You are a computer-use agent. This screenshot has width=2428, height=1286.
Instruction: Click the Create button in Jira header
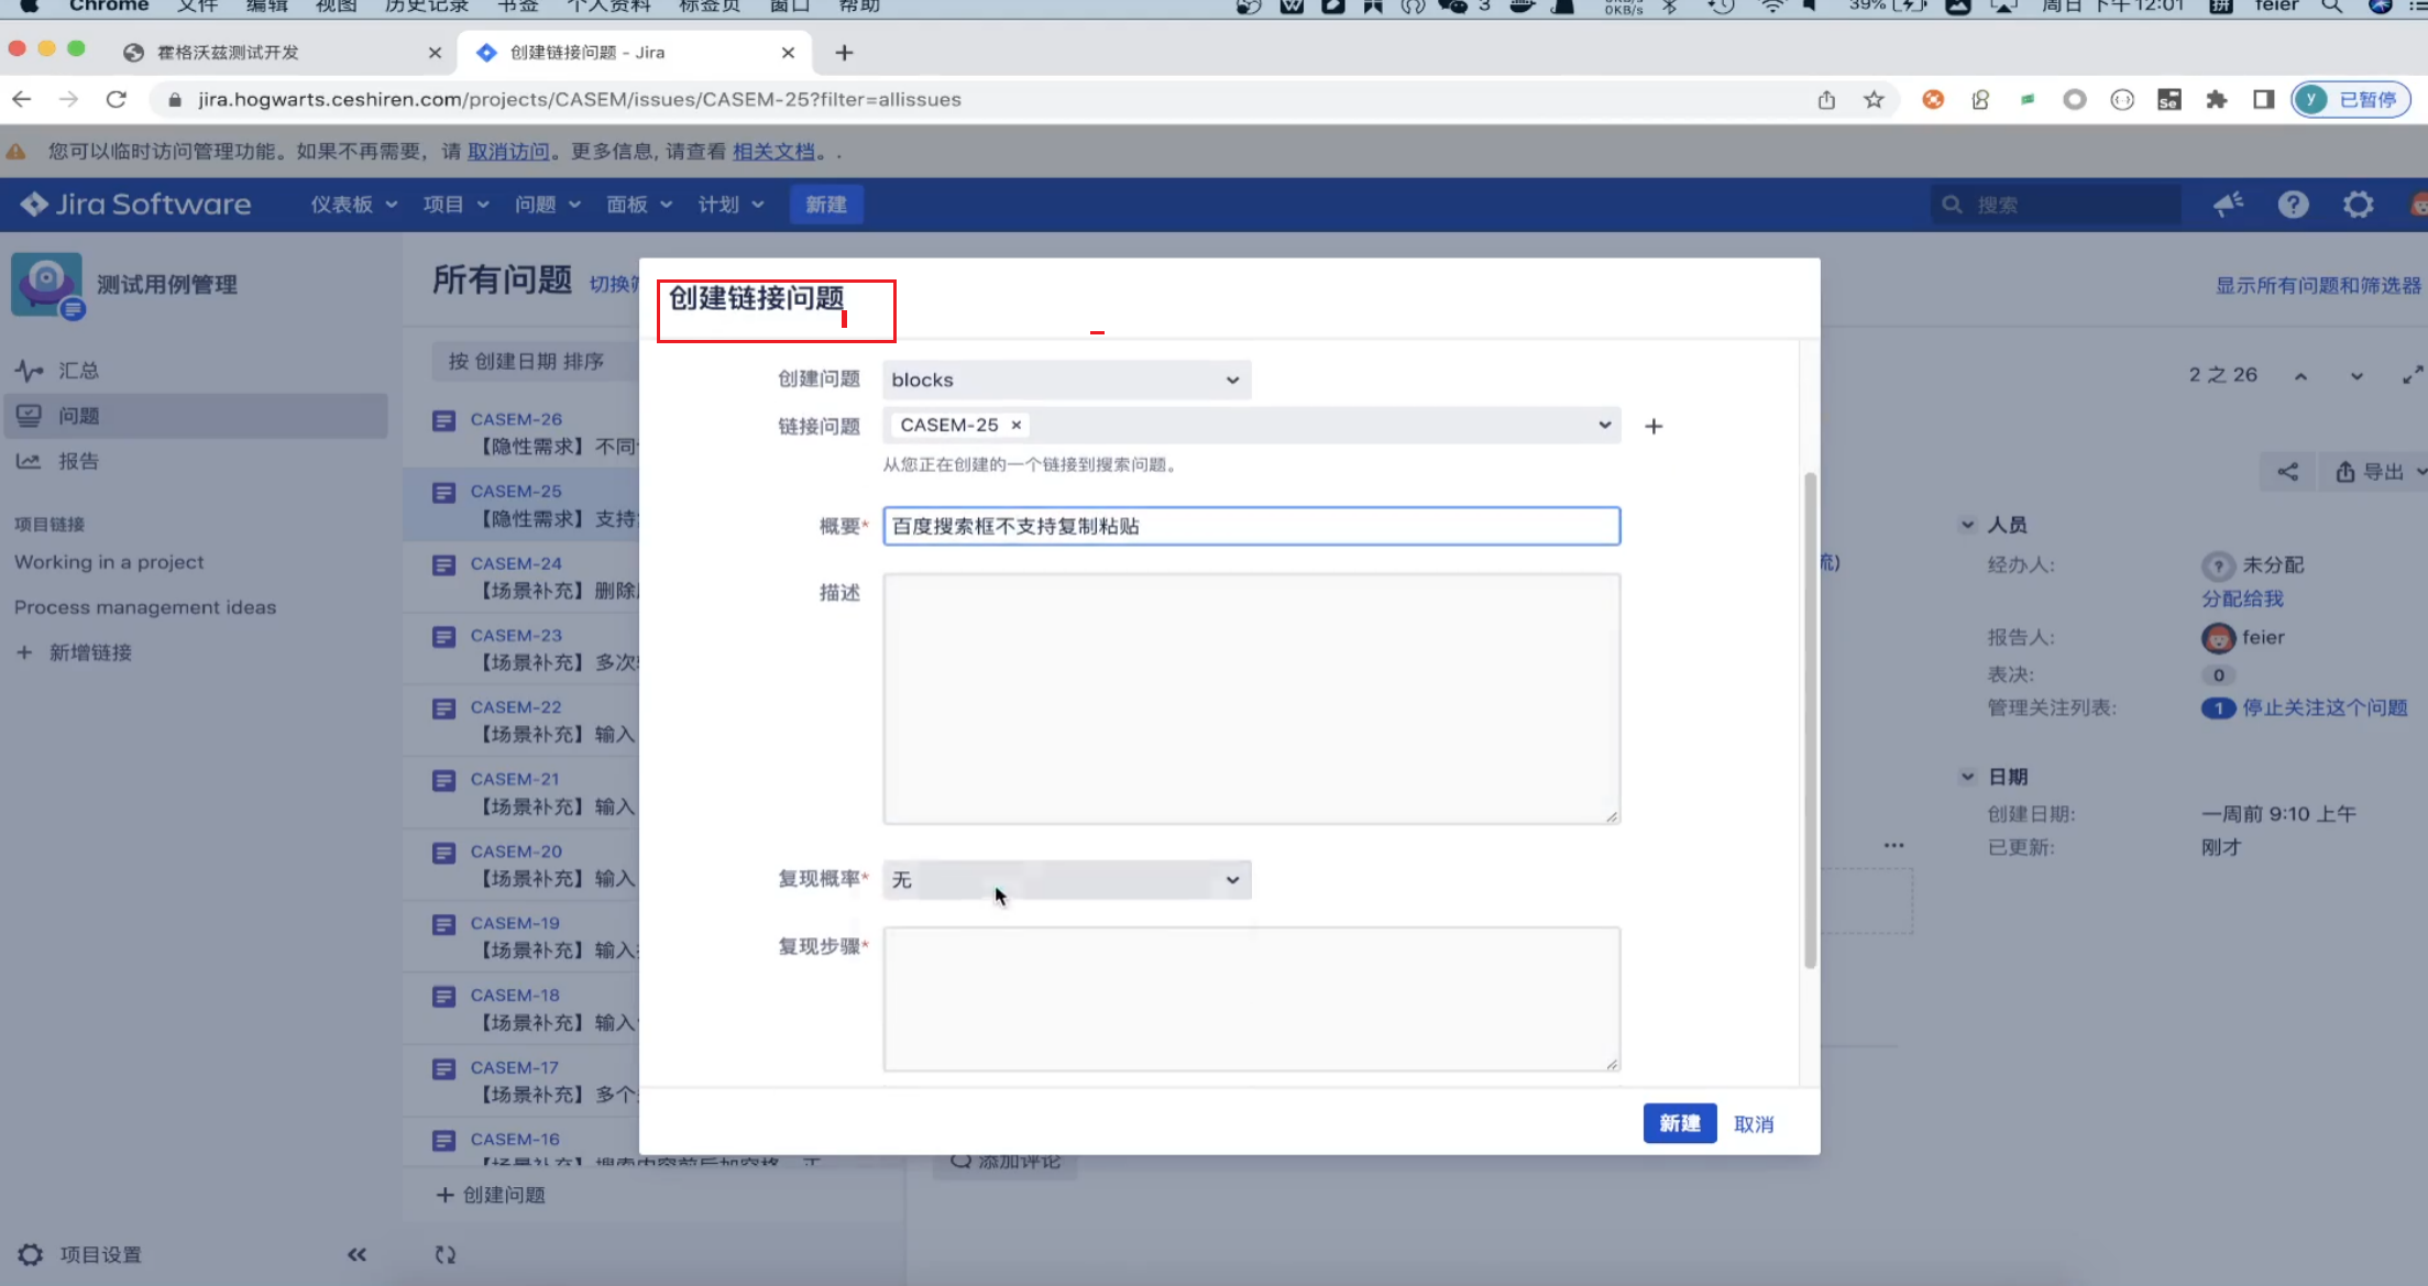(x=825, y=204)
